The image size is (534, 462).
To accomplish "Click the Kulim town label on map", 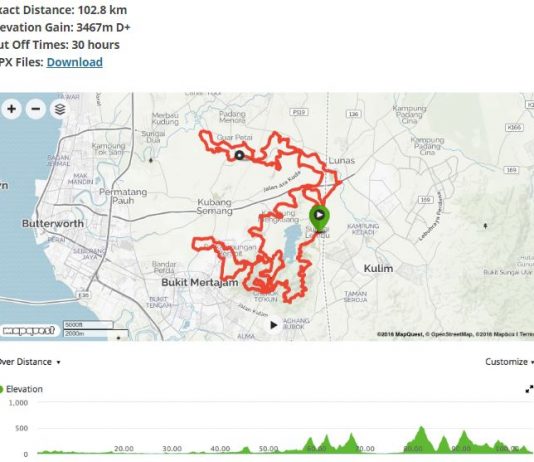I will [378, 268].
